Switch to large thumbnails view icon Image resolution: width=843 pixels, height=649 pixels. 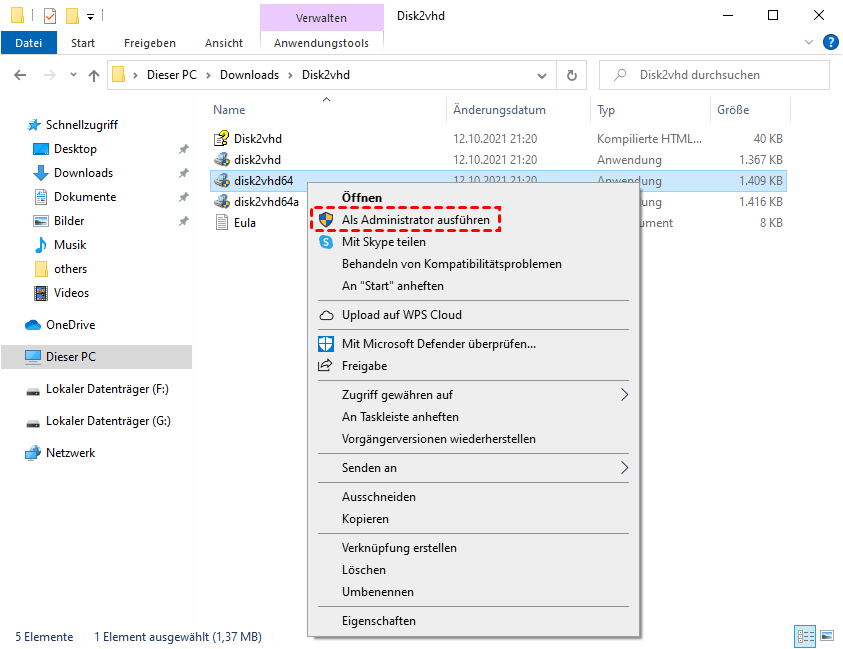tap(827, 636)
